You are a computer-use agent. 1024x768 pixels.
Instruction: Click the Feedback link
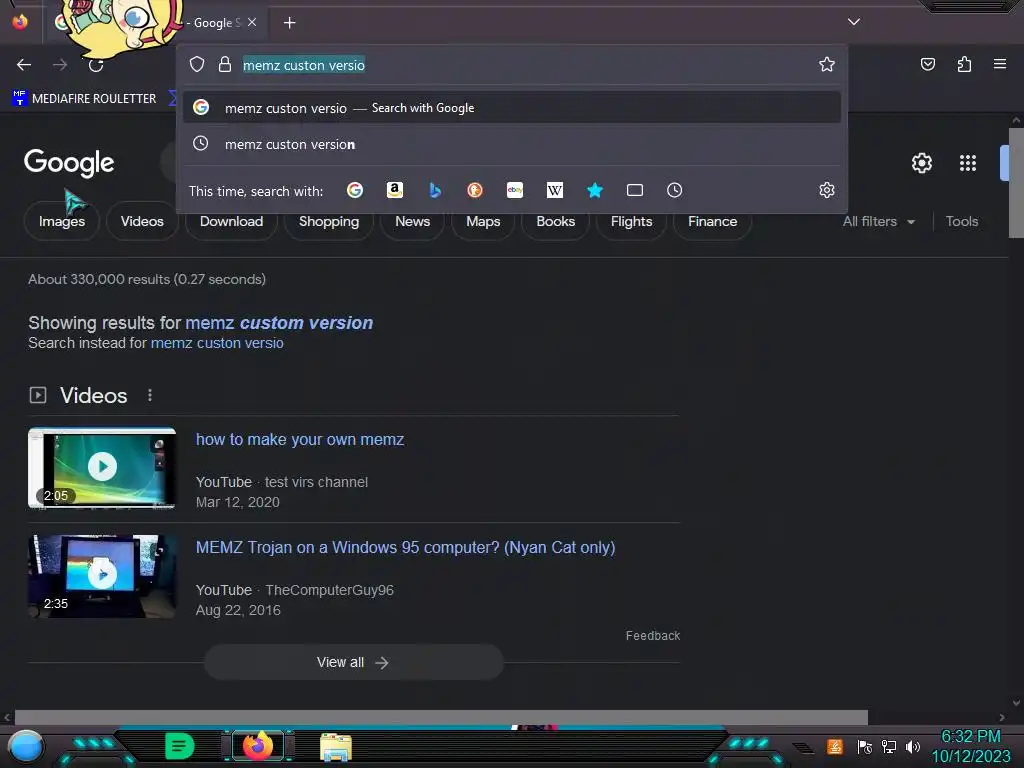click(x=652, y=635)
